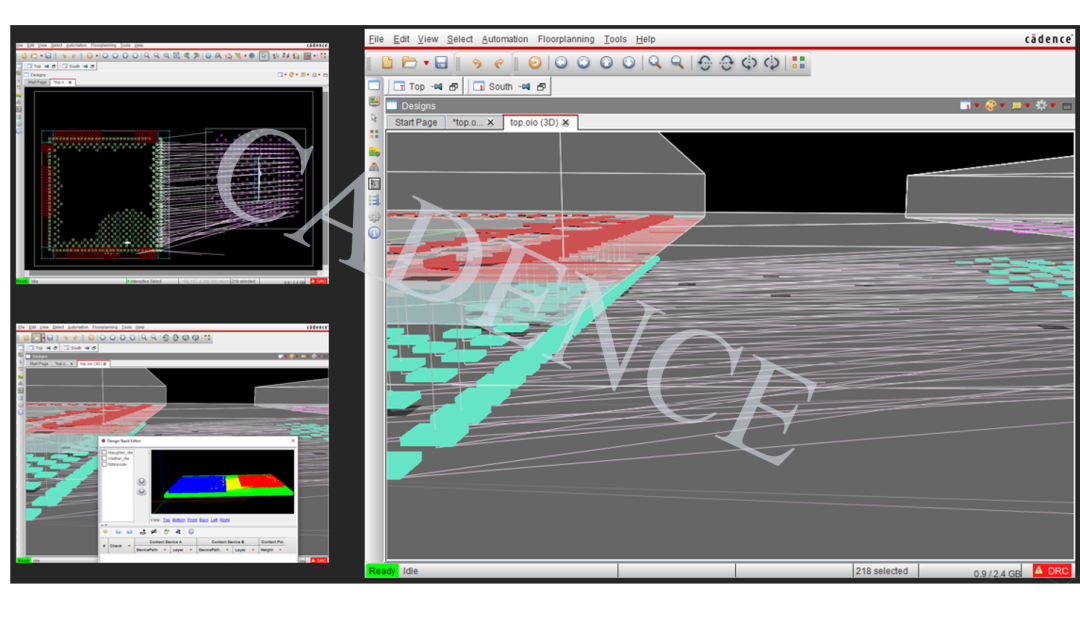Click the restore window icon beside Top
1080x621 pixels.
click(453, 87)
